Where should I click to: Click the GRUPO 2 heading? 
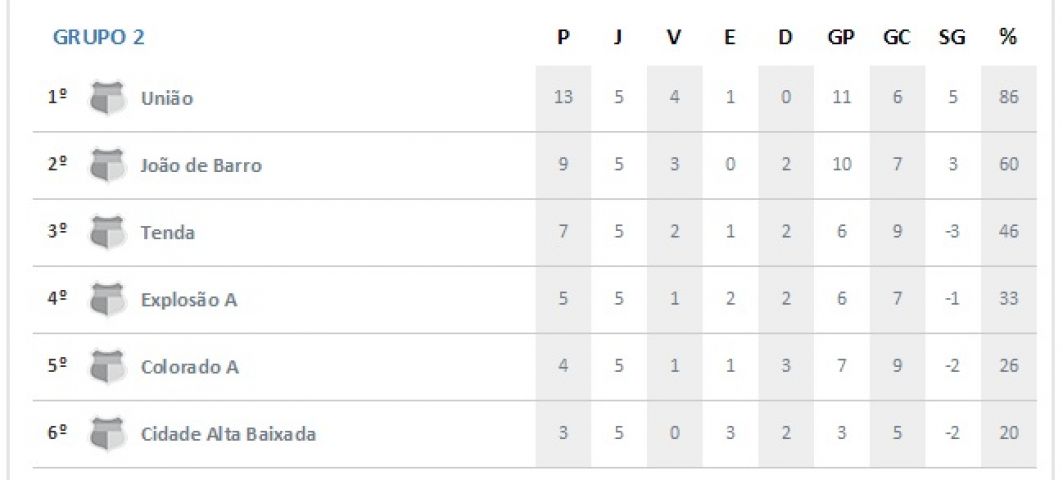click(x=99, y=37)
